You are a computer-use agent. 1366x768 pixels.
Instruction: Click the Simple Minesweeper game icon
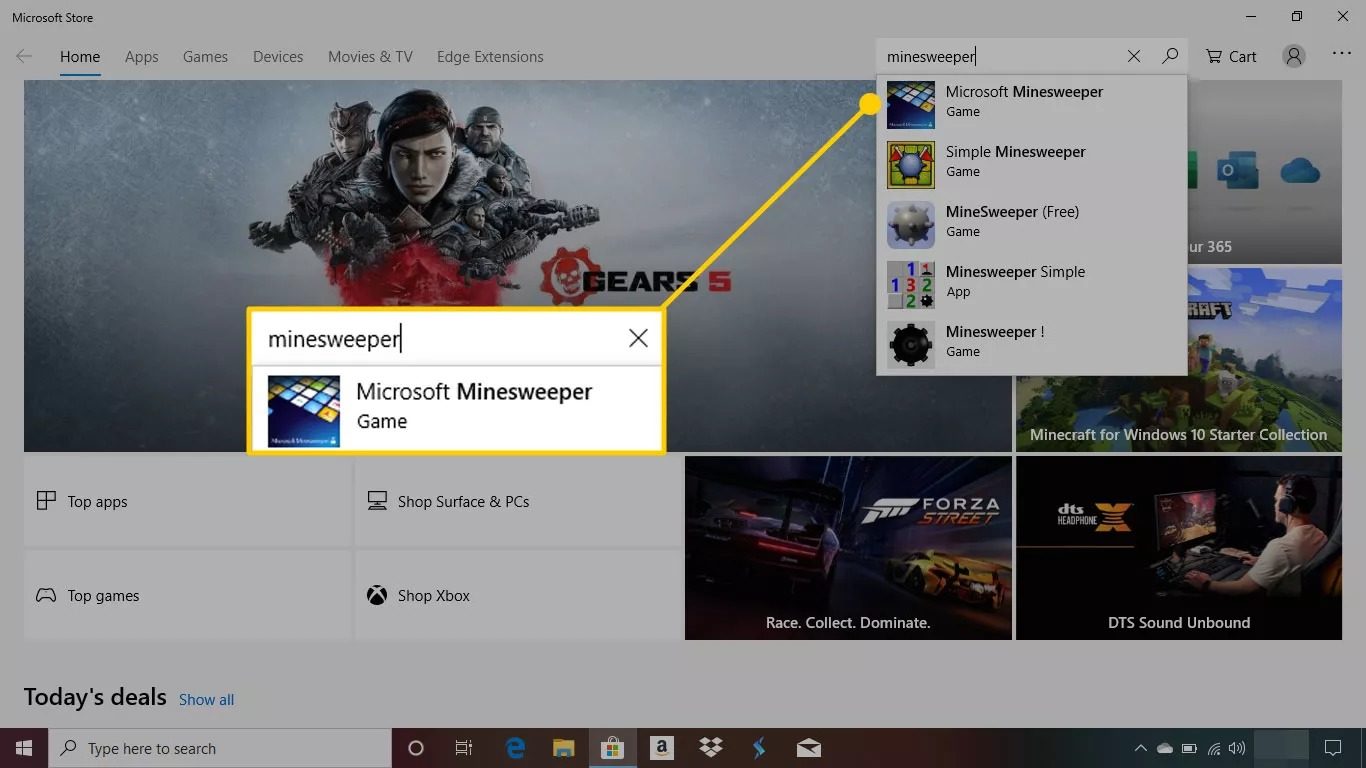tap(911, 165)
